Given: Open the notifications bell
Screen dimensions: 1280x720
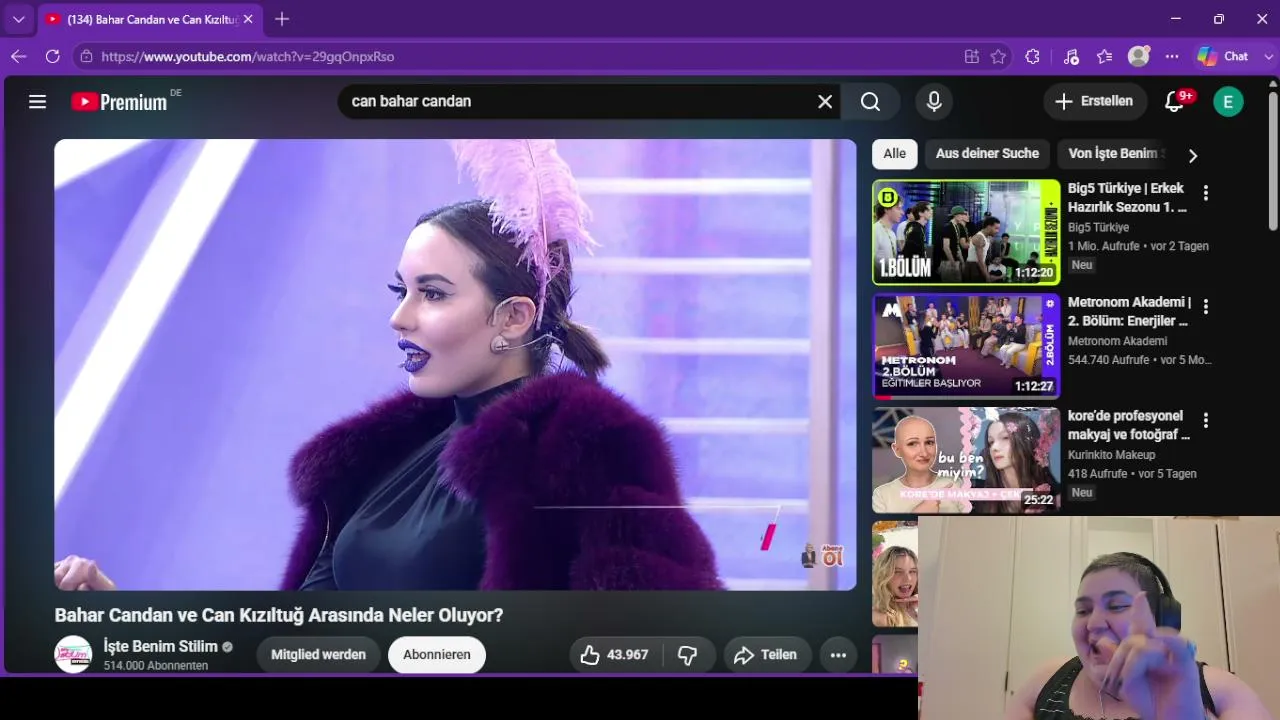Looking at the screenshot, I should (x=1175, y=101).
